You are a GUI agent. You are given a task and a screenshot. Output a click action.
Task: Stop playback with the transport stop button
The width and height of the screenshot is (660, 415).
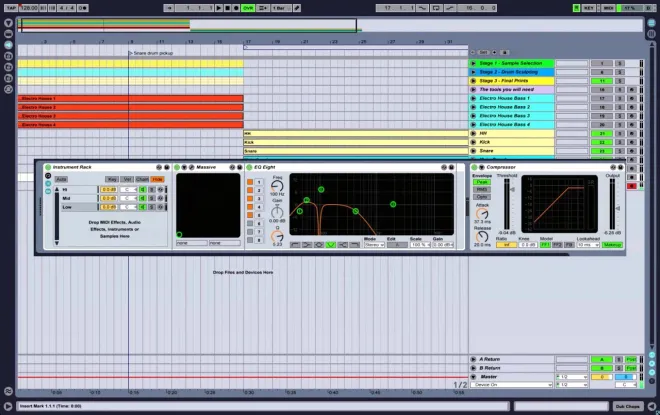(x=227, y=8)
